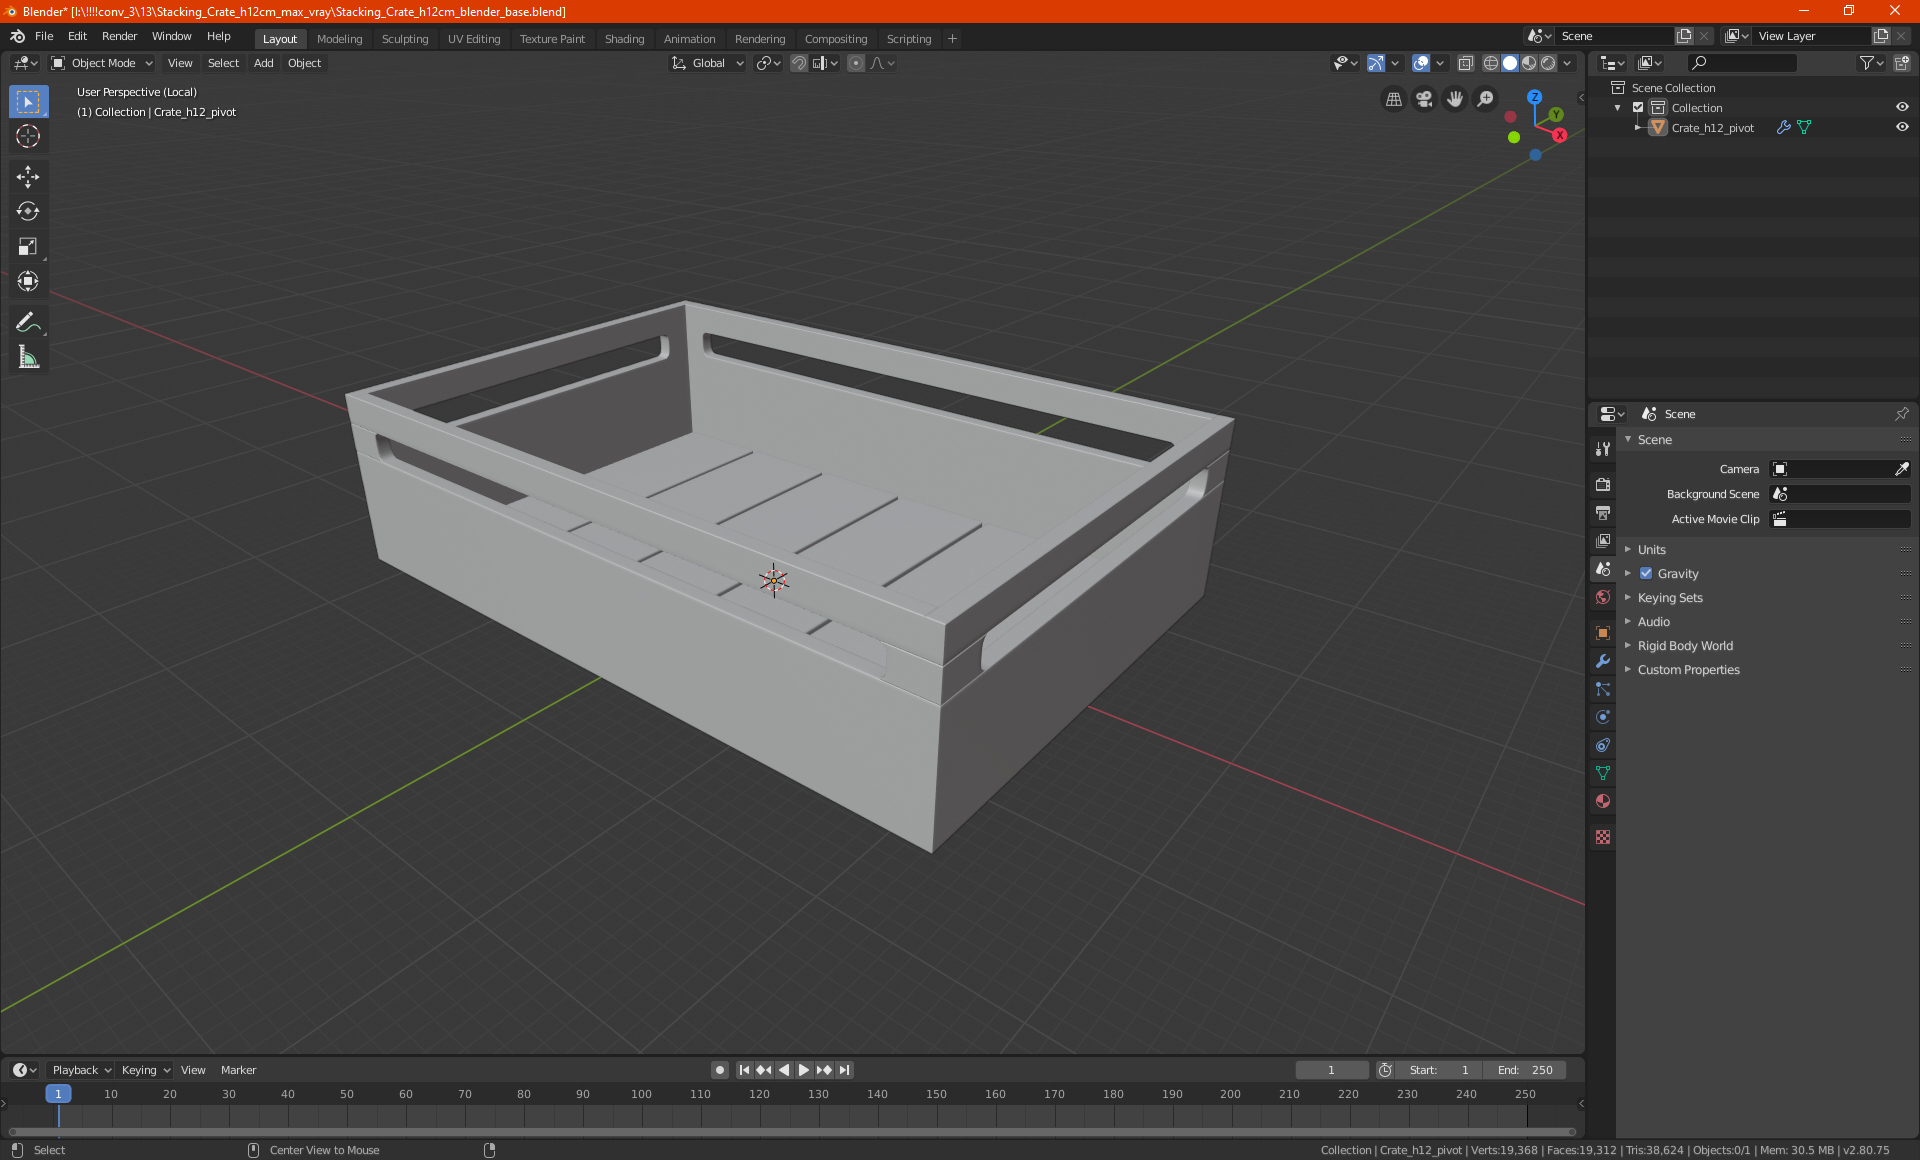Image resolution: width=1920 pixels, height=1160 pixels.
Task: Switch to rendered viewport shading
Action: 1548,63
